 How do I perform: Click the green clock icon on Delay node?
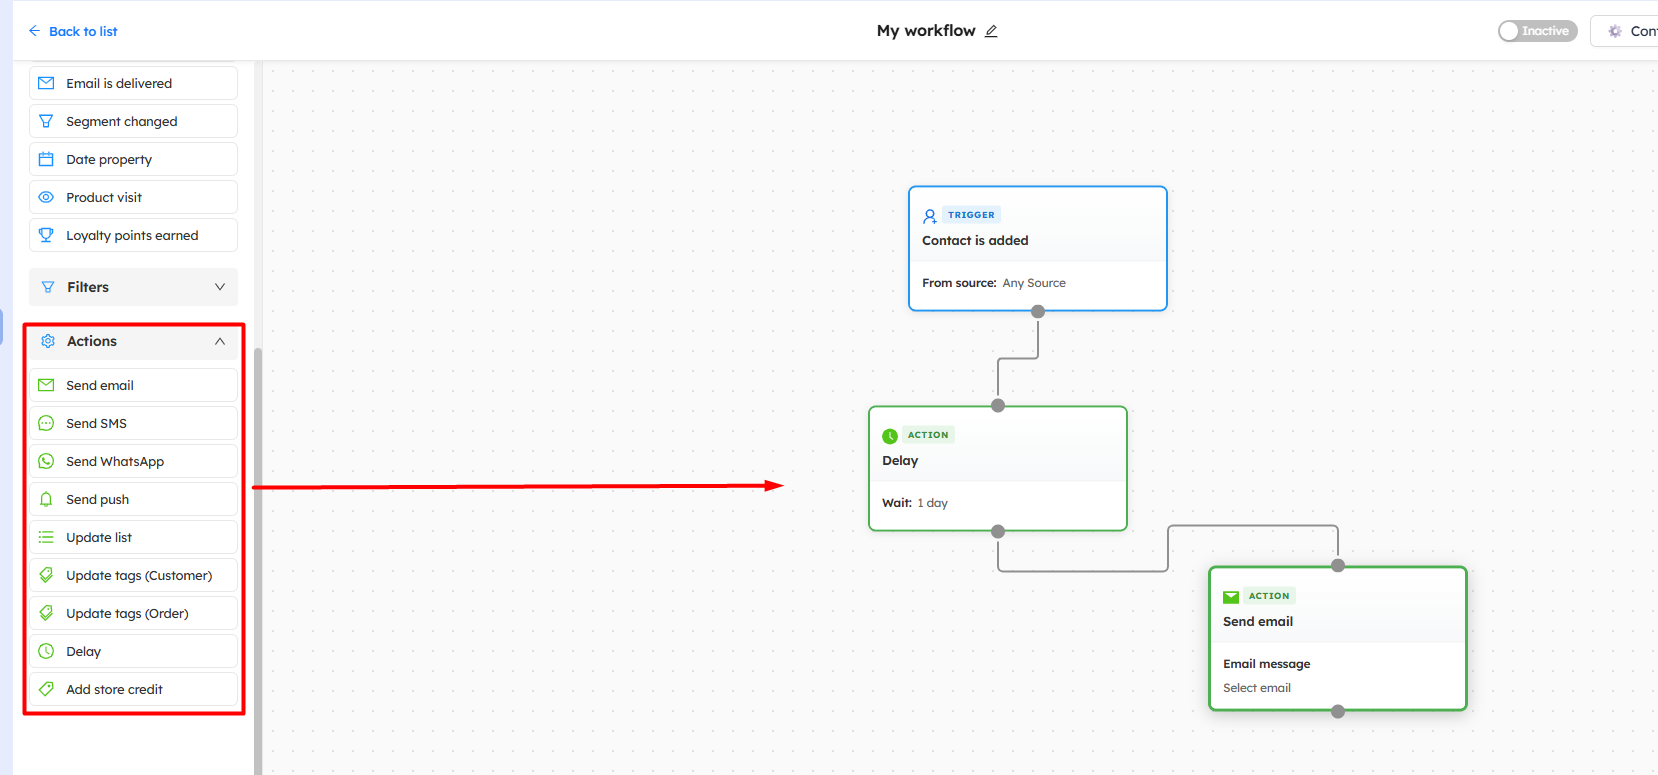(890, 436)
